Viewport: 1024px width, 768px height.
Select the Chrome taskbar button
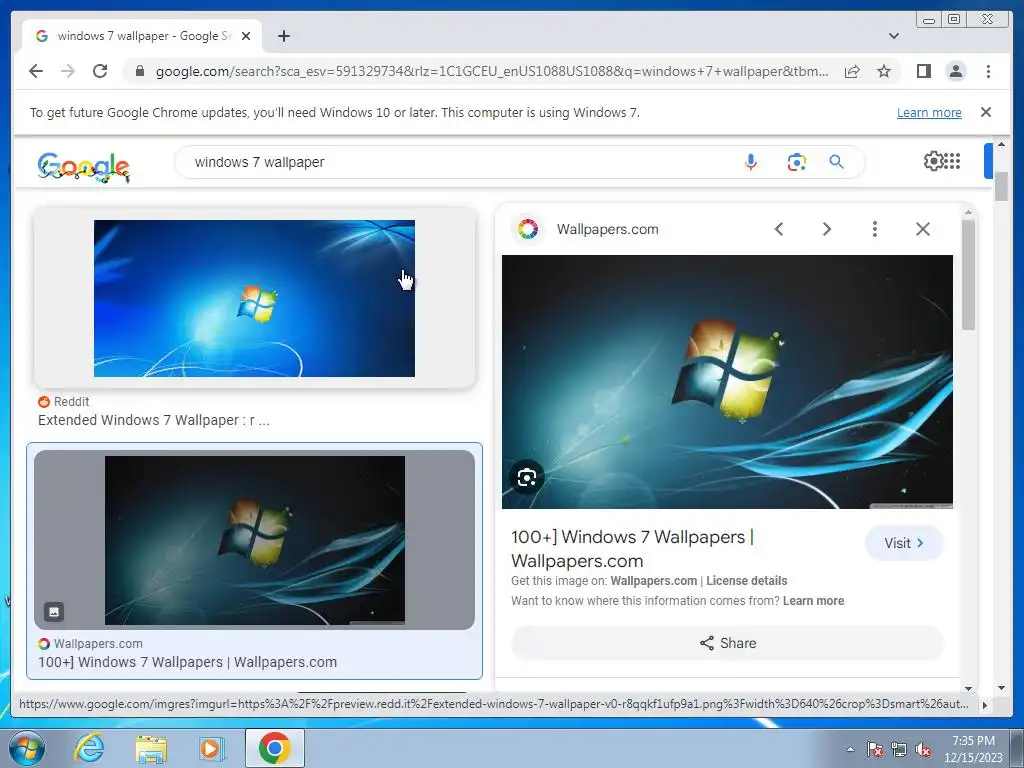[x=275, y=748]
